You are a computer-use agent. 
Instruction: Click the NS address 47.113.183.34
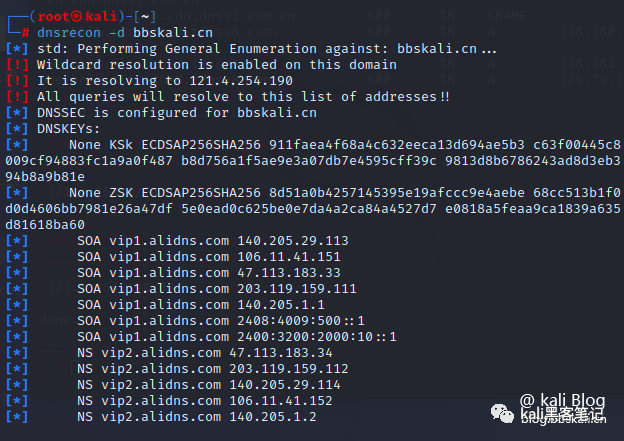[291, 352]
